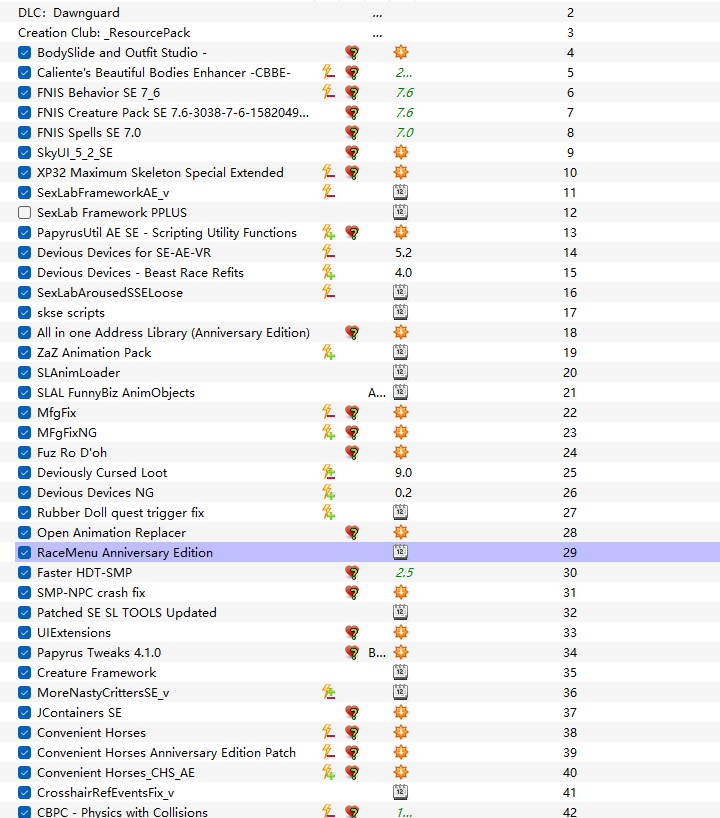This screenshot has width=720, height=818.
Task: Disable the BodySlide and Outfit Studio mod
Action: tap(25, 53)
